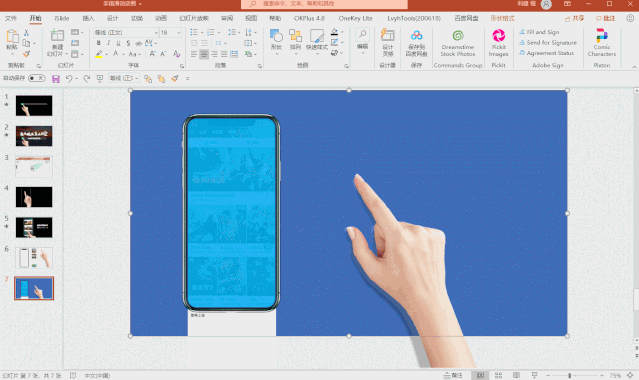This screenshot has width=639, height=380.
Task: Toggle the AutoSave switch
Action: point(36,78)
